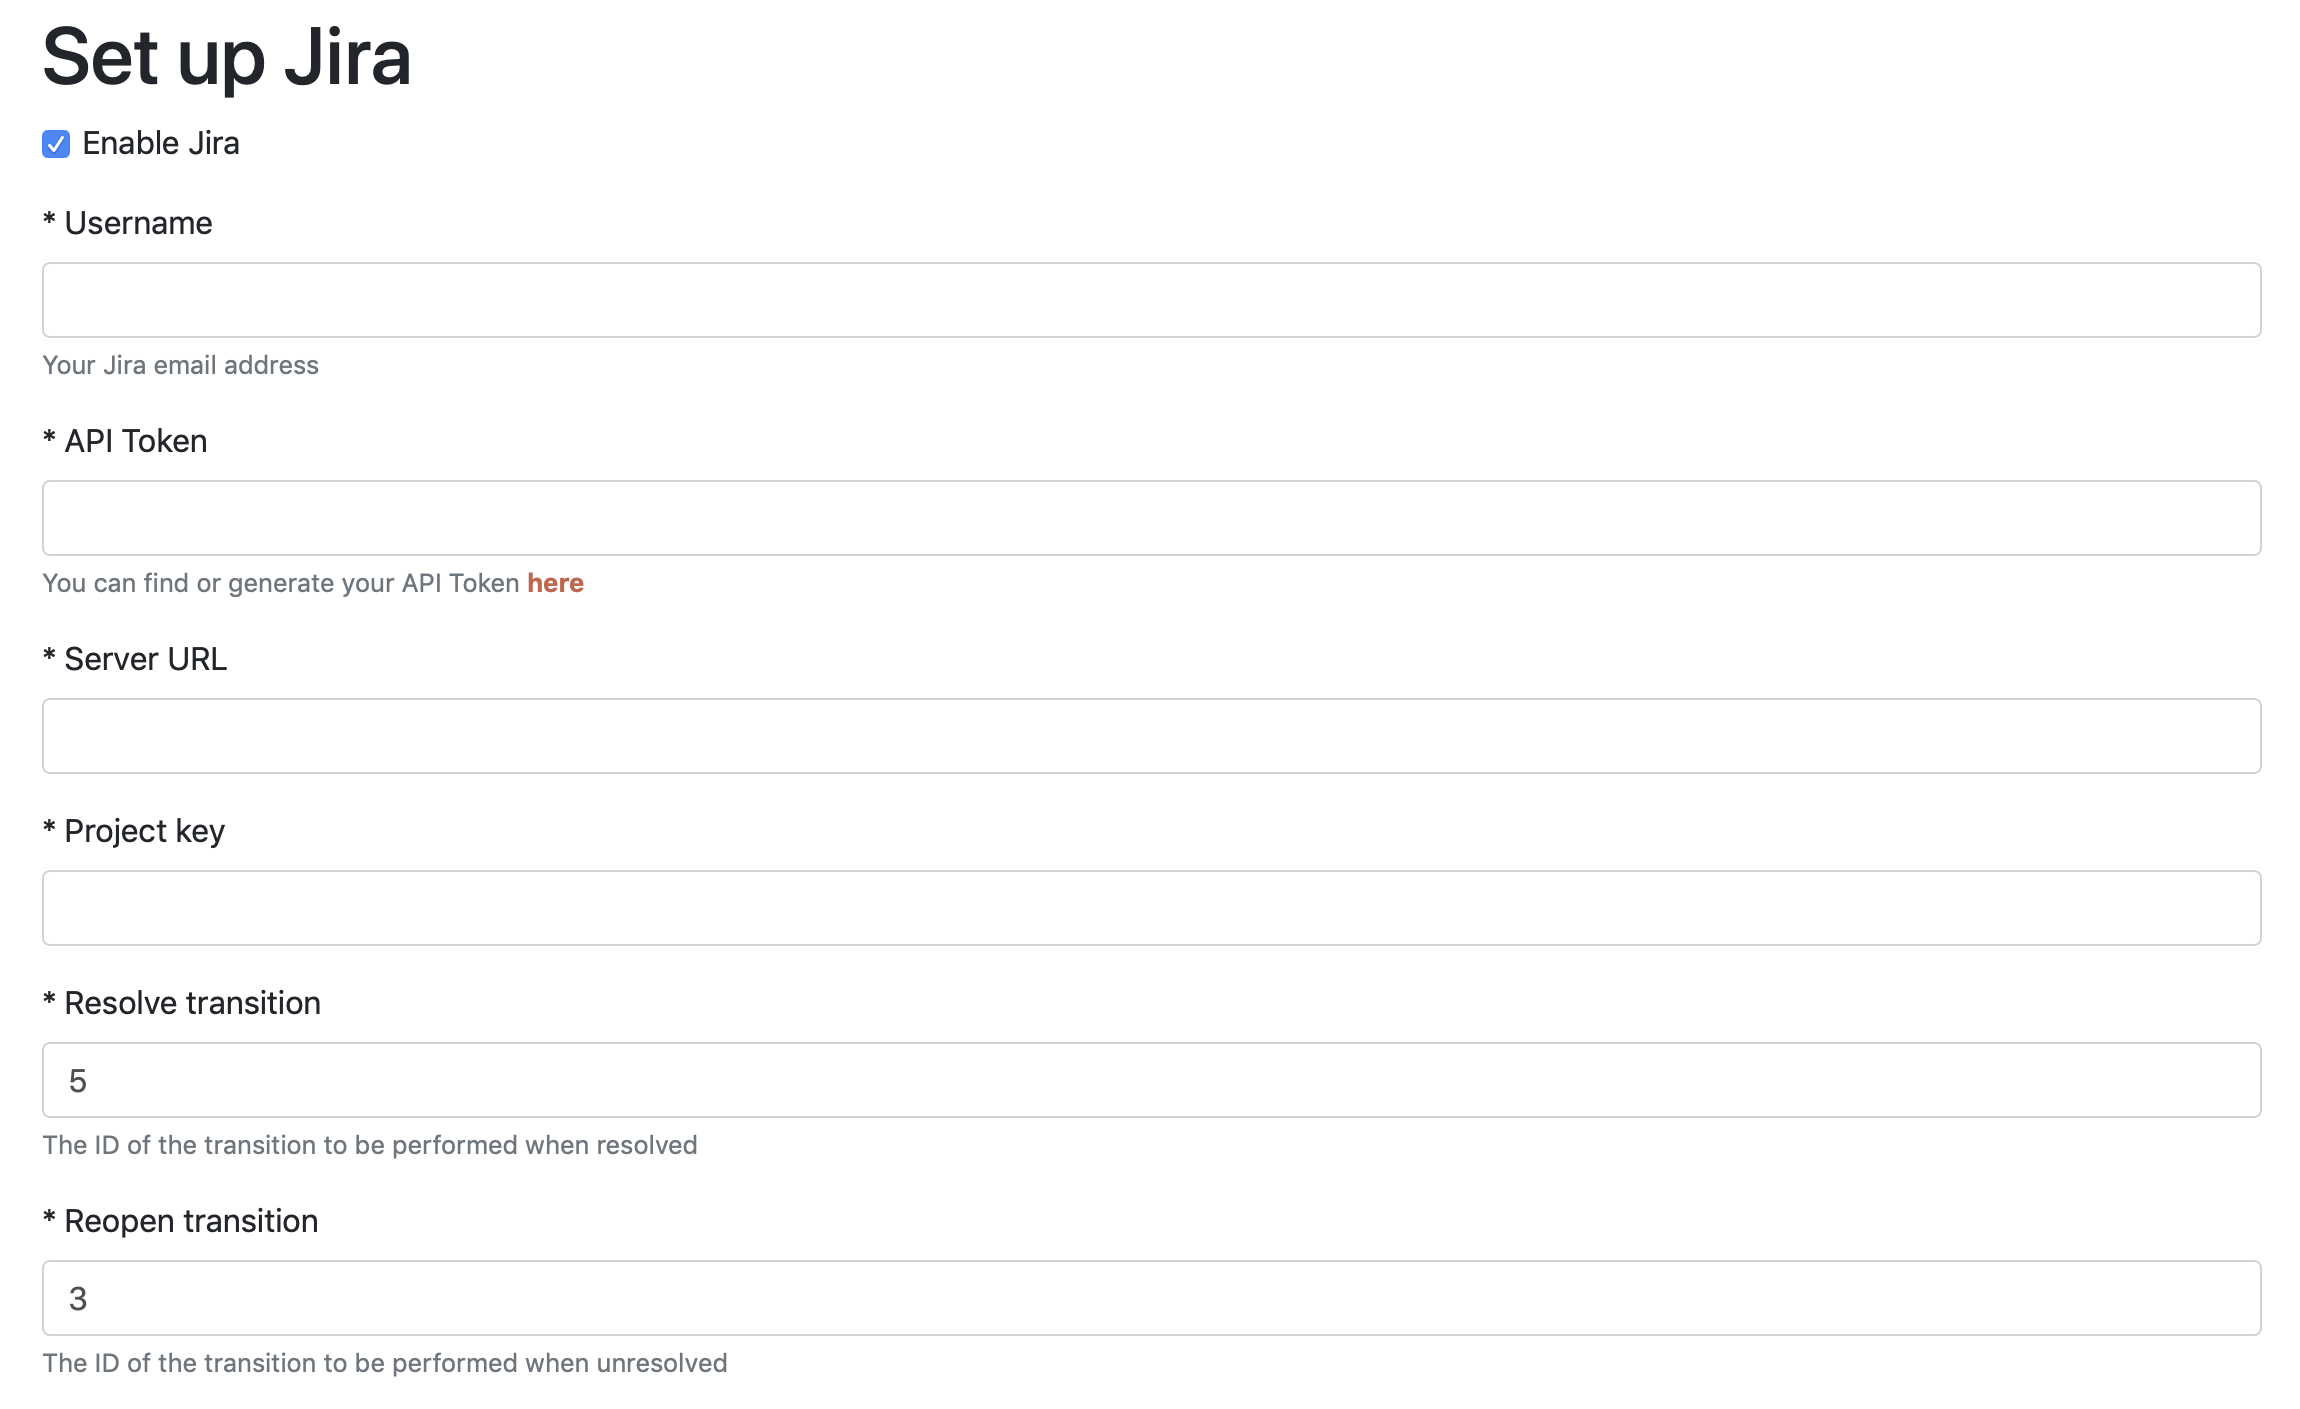2300x1409 pixels.
Task: Select the Resolve transition field showing 5
Action: click(x=1150, y=1080)
